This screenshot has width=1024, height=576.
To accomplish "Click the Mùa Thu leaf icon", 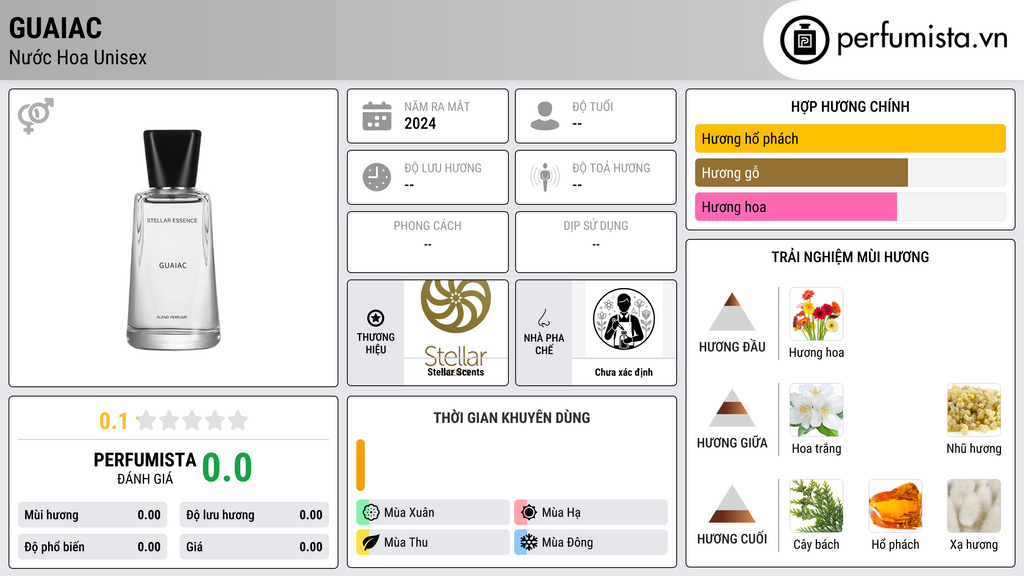I will pyautogui.click(x=370, y=542).
